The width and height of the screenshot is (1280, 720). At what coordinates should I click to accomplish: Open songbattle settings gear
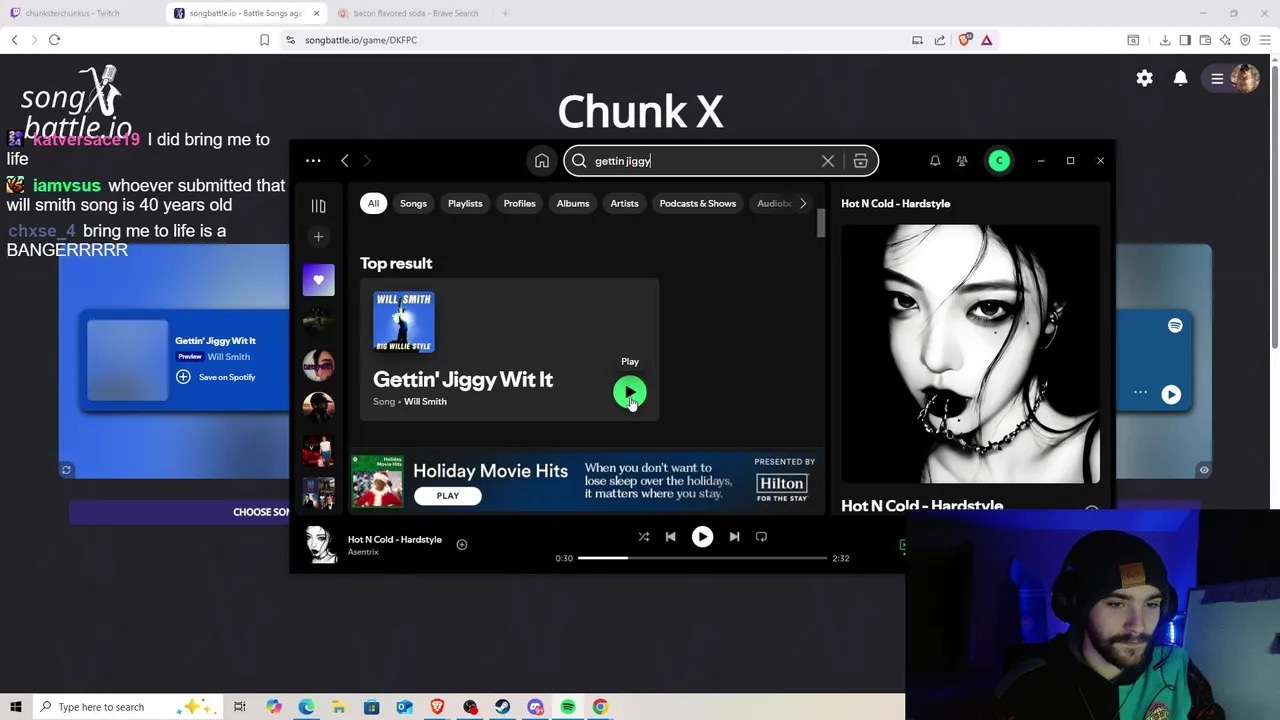click(x=1144, y=78)
